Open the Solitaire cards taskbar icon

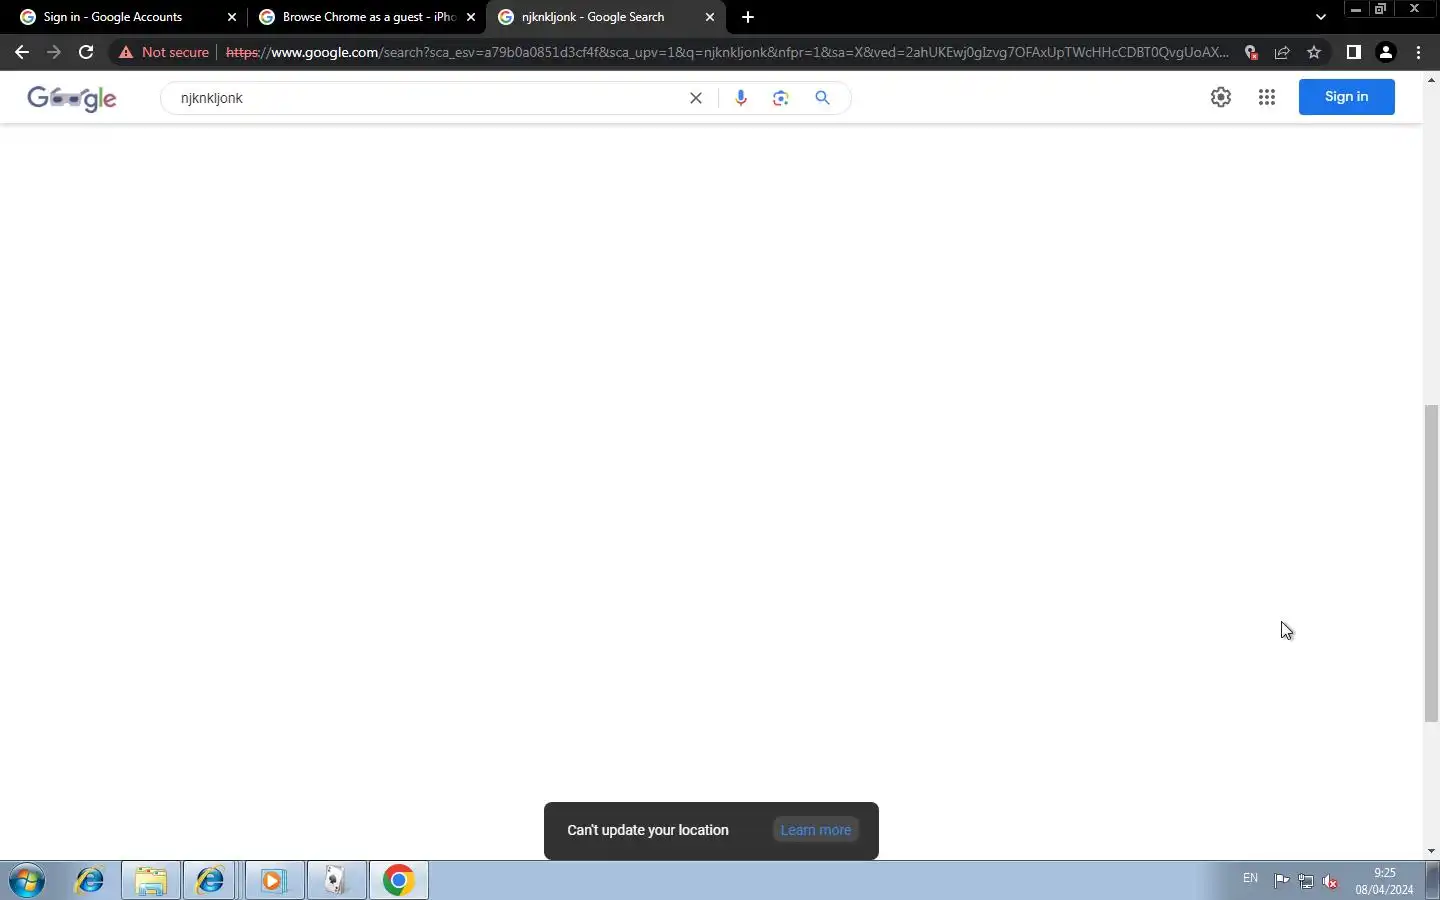(336, 881)
